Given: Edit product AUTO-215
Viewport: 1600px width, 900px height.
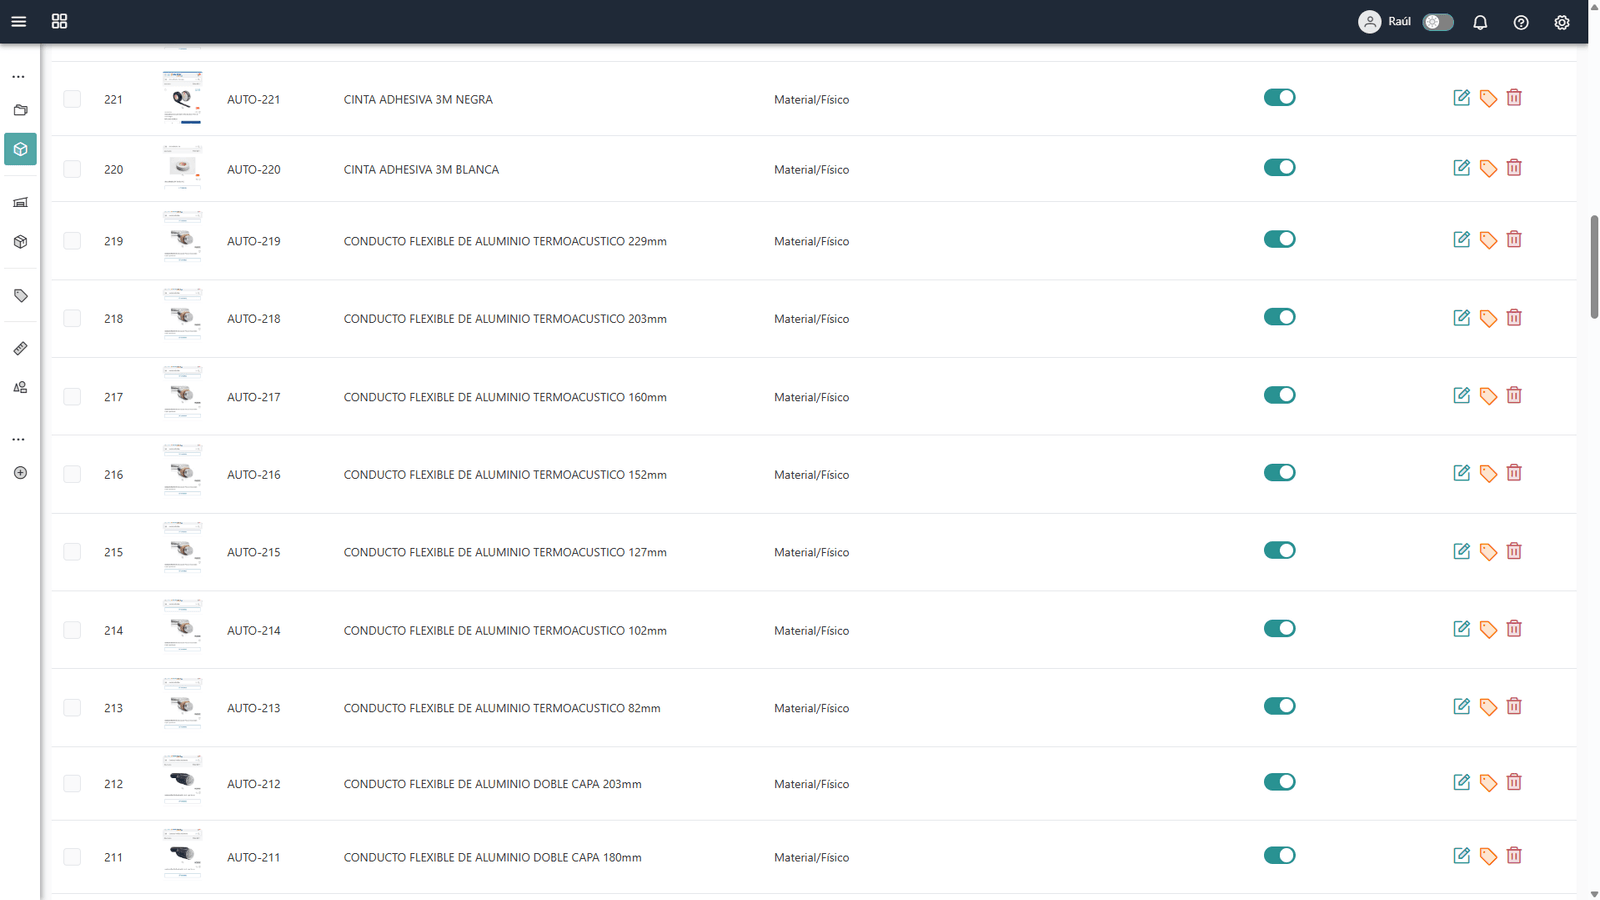Looking at the screenshot, I should tap(1461, 551).
